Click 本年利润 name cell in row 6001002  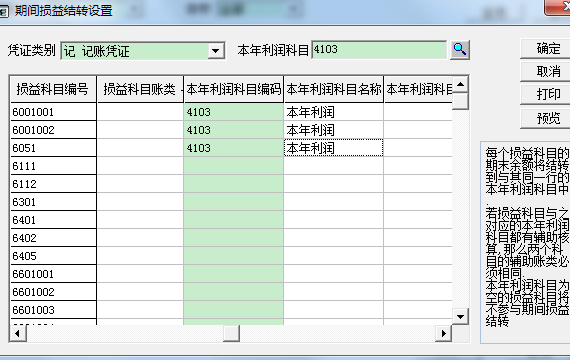pos(334,130)
